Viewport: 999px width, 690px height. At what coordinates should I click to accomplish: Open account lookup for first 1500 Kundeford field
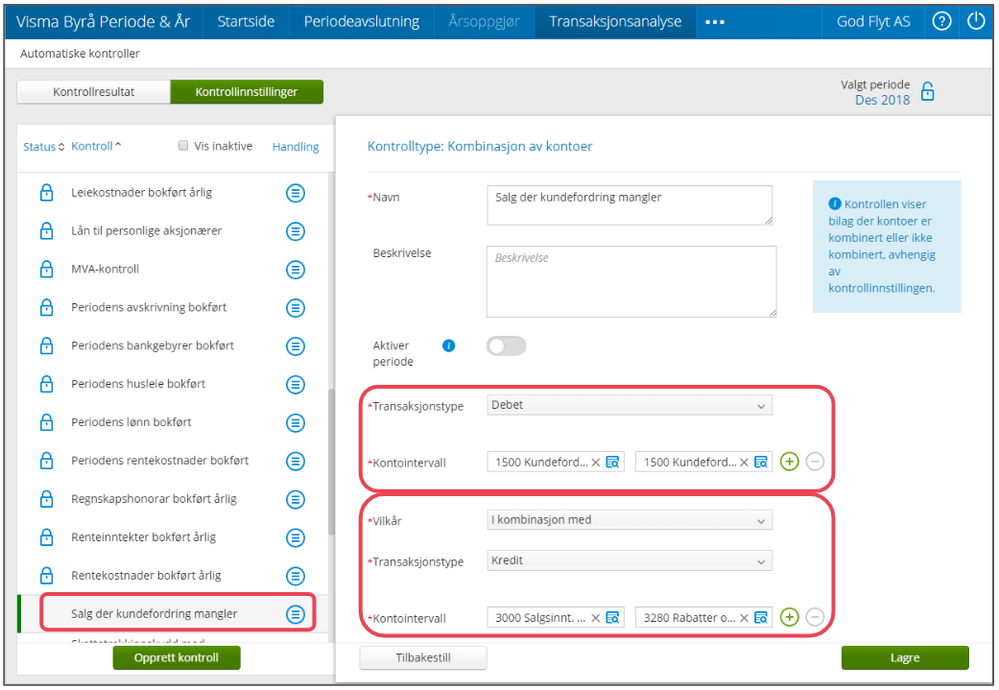coord(612,462)
